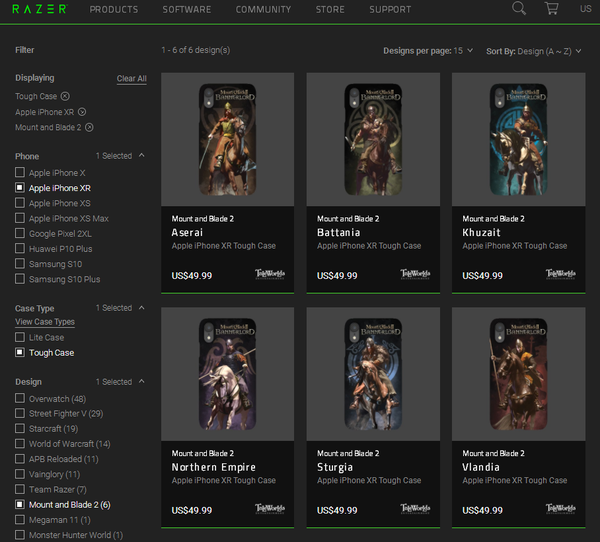This screenshot has width=600, height=542.
Task: Open the SUPPORT menu
Action: (x=390, y=9)
